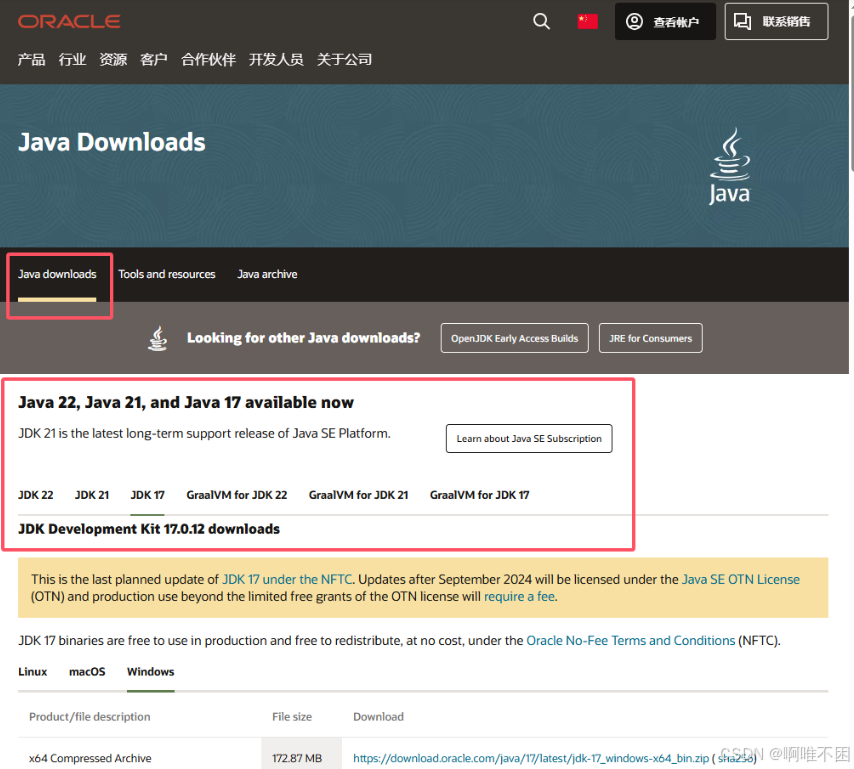Image resolution: width=854 pixels, height=769 pixels.
Task: Open the JDK 17 under the NFTC link
Action: pyautogui.click(x=287, y=579)
